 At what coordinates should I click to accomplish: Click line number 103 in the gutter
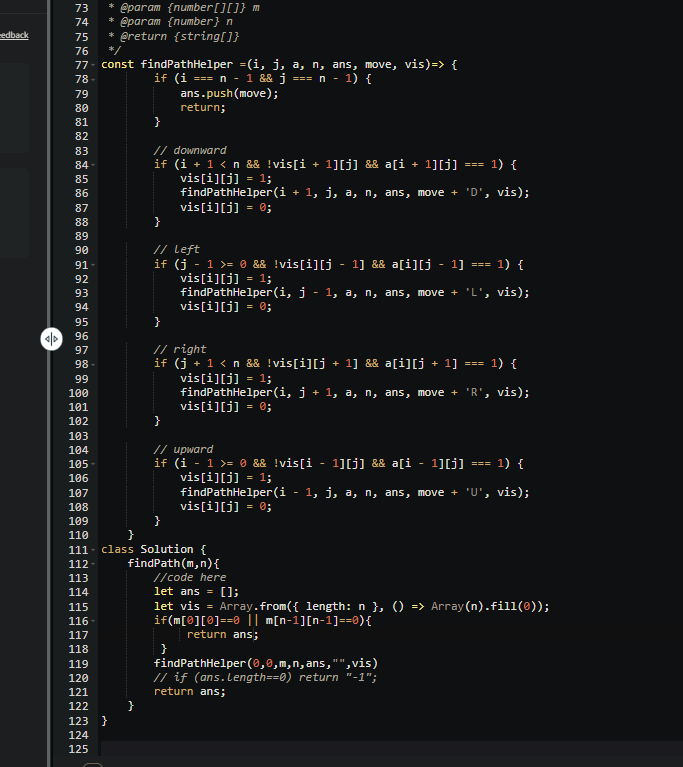(78, 436)
